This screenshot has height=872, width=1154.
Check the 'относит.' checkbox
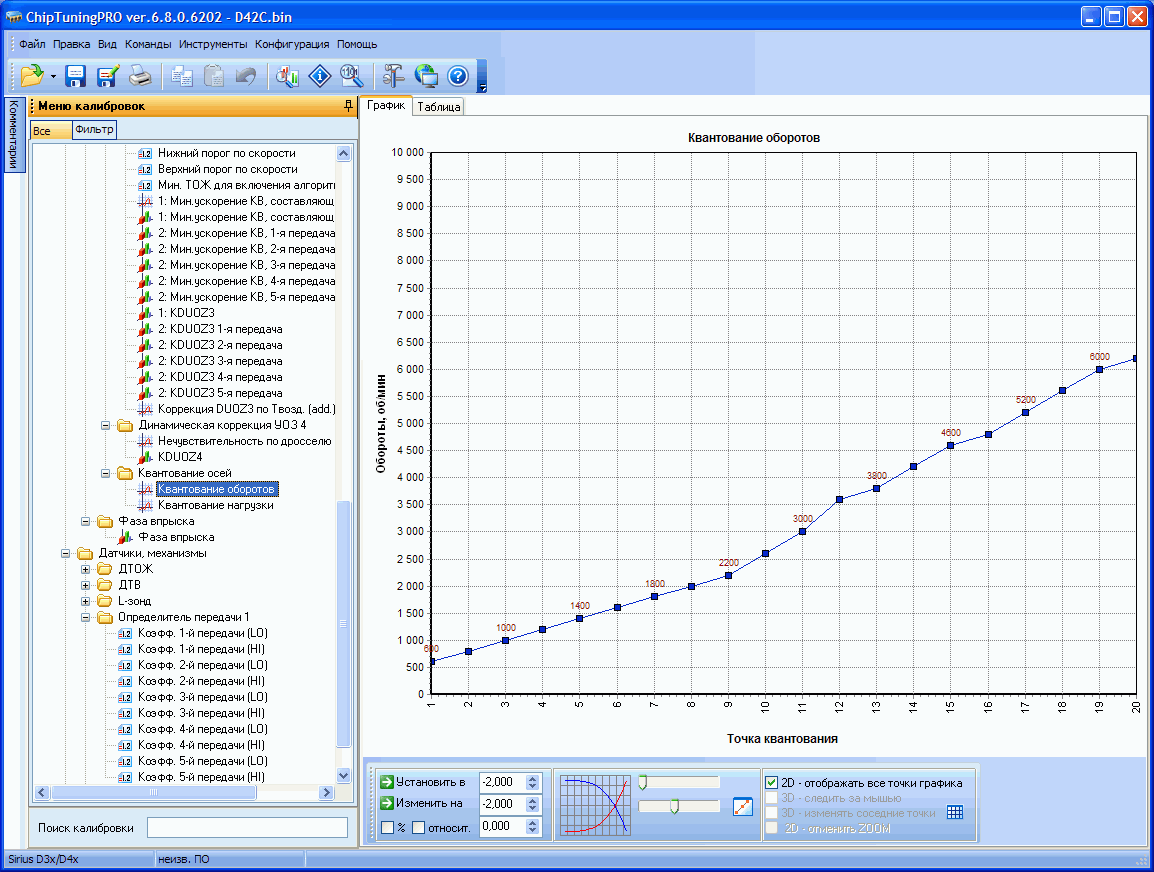tap(419, 827)
